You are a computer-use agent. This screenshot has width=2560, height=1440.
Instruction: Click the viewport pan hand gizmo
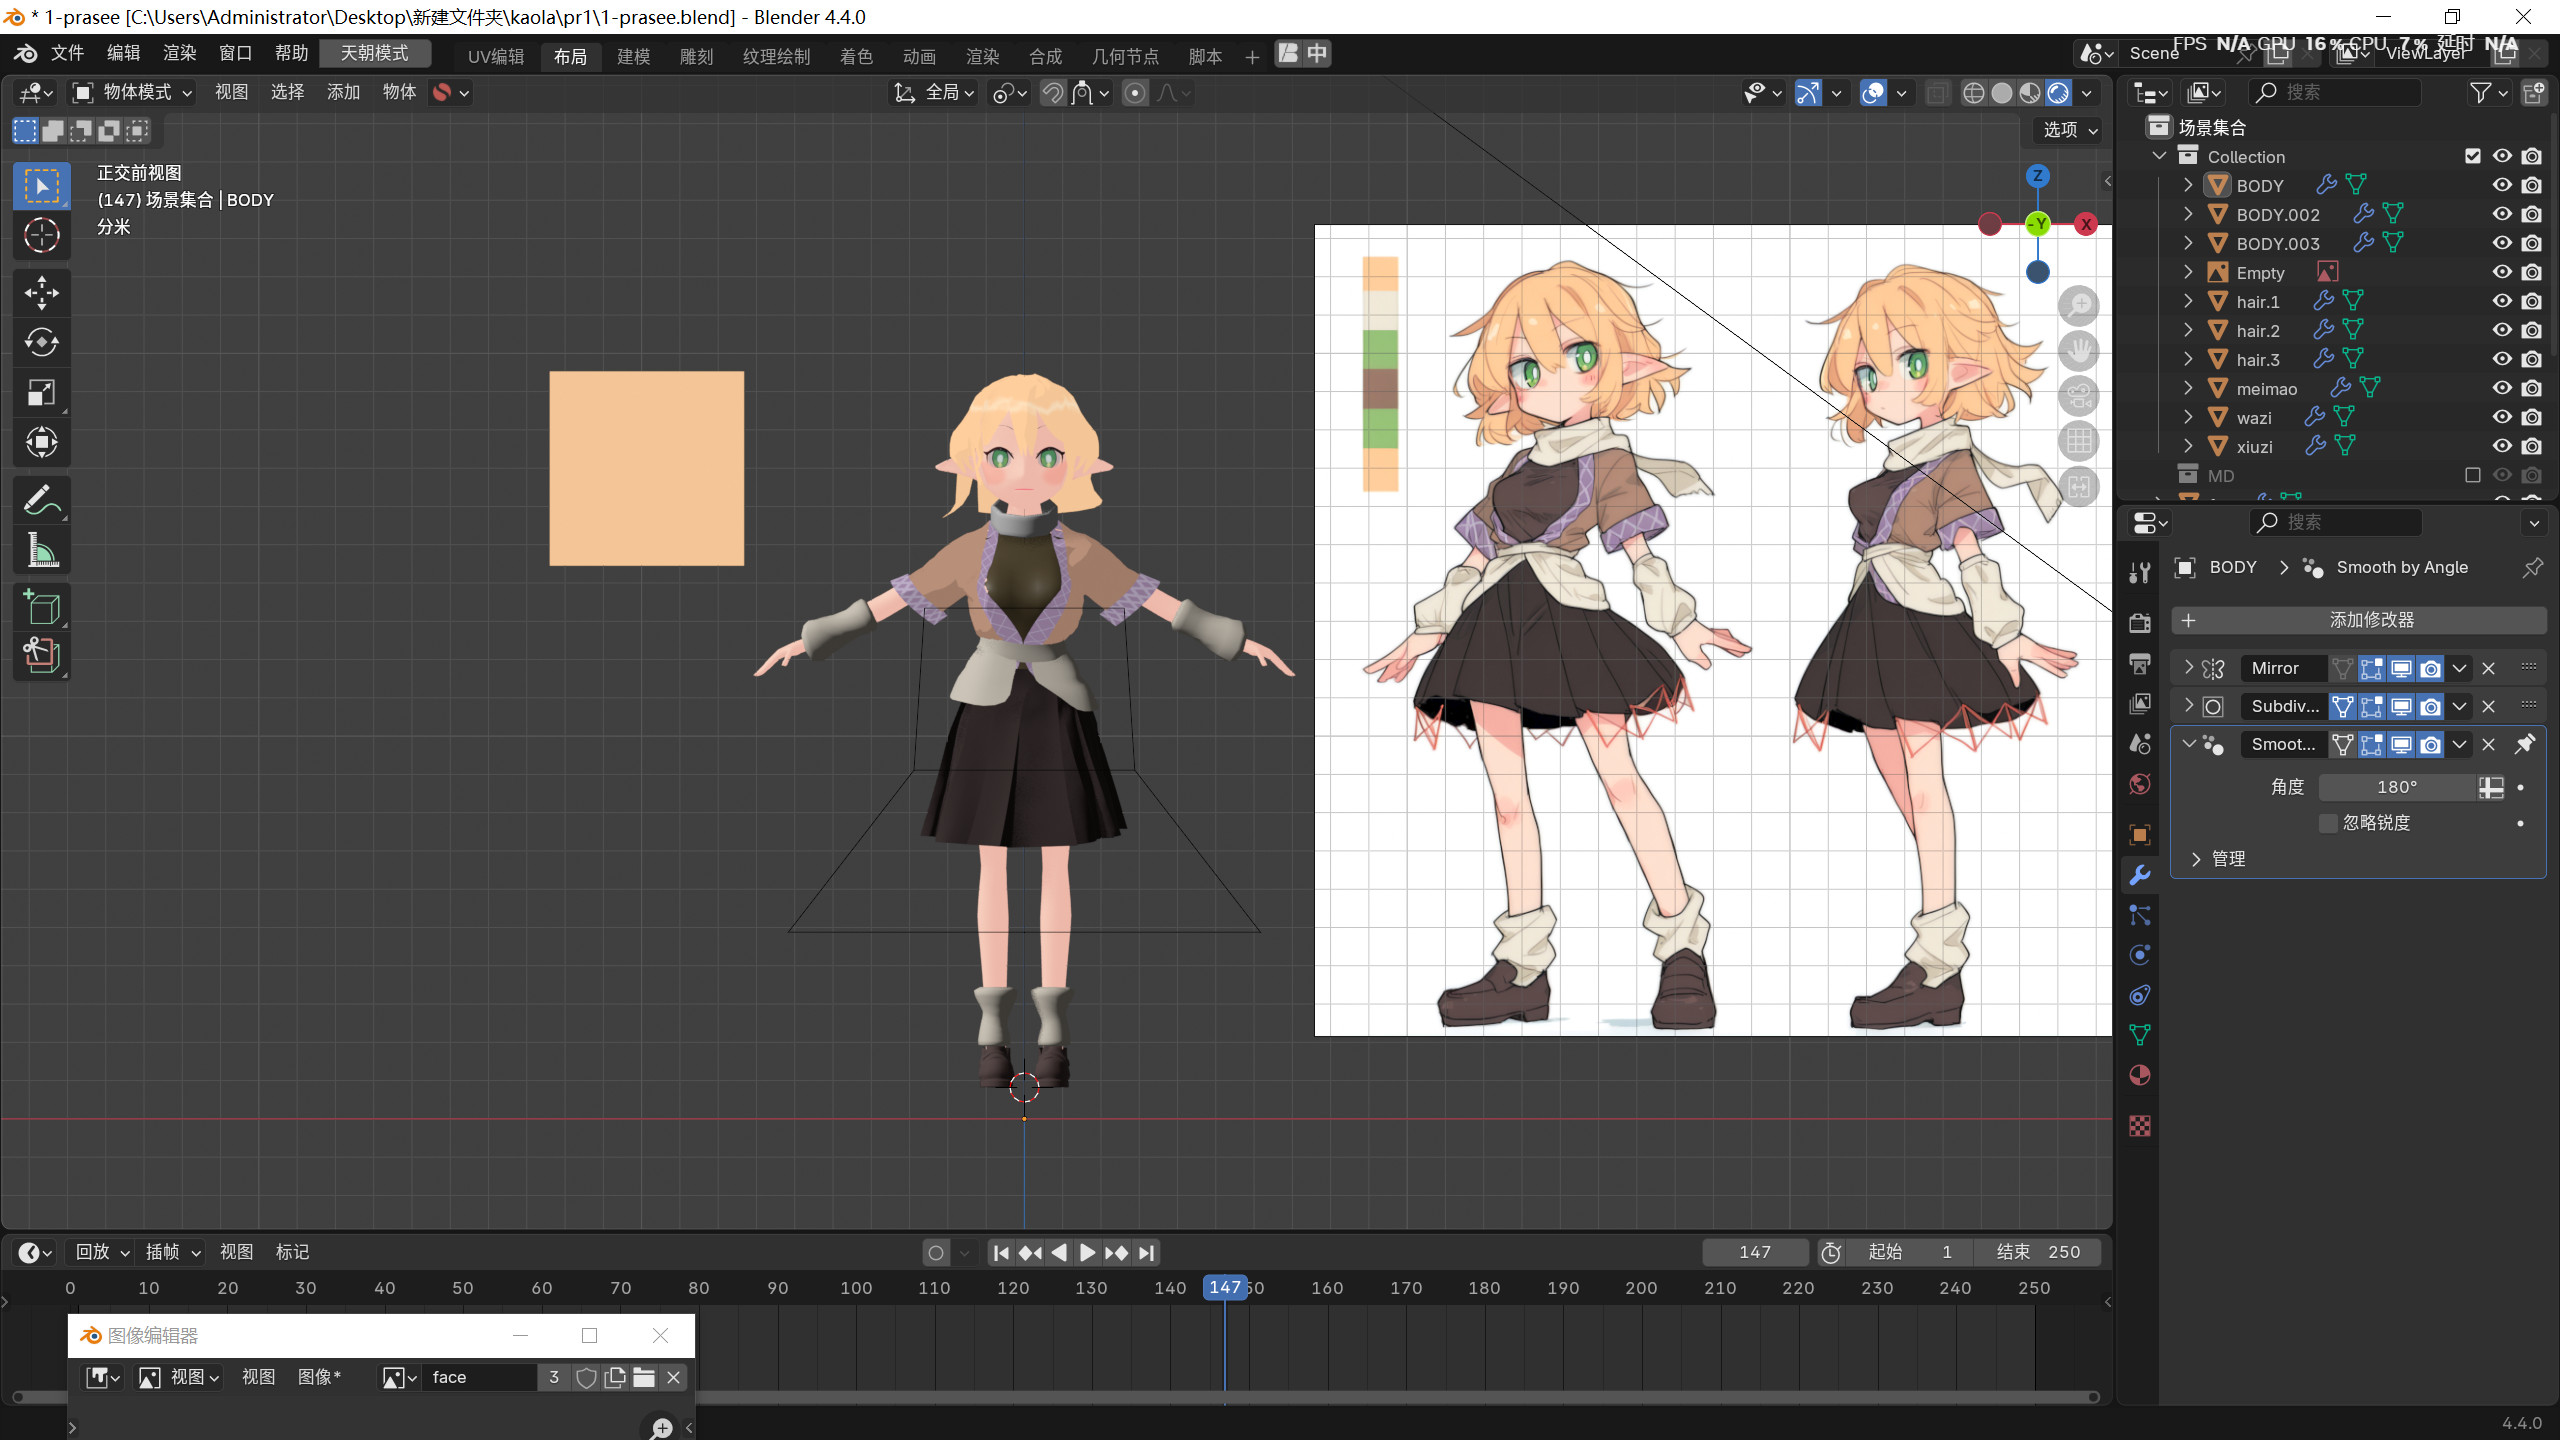pos(2079,351)
